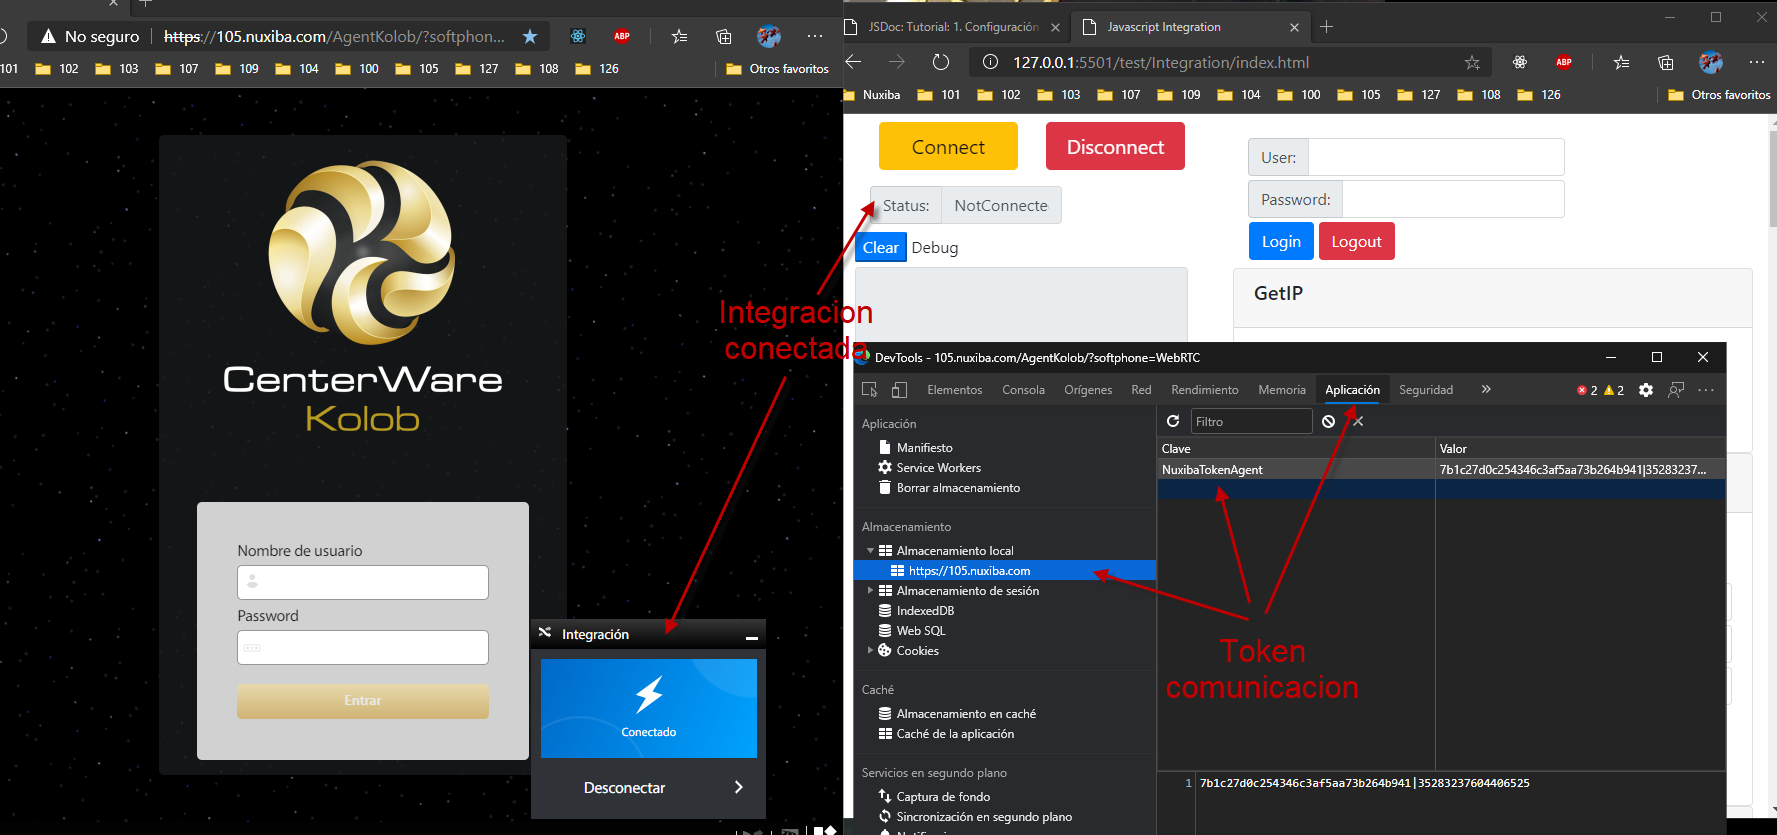Open new tab in right browser

1326,27
